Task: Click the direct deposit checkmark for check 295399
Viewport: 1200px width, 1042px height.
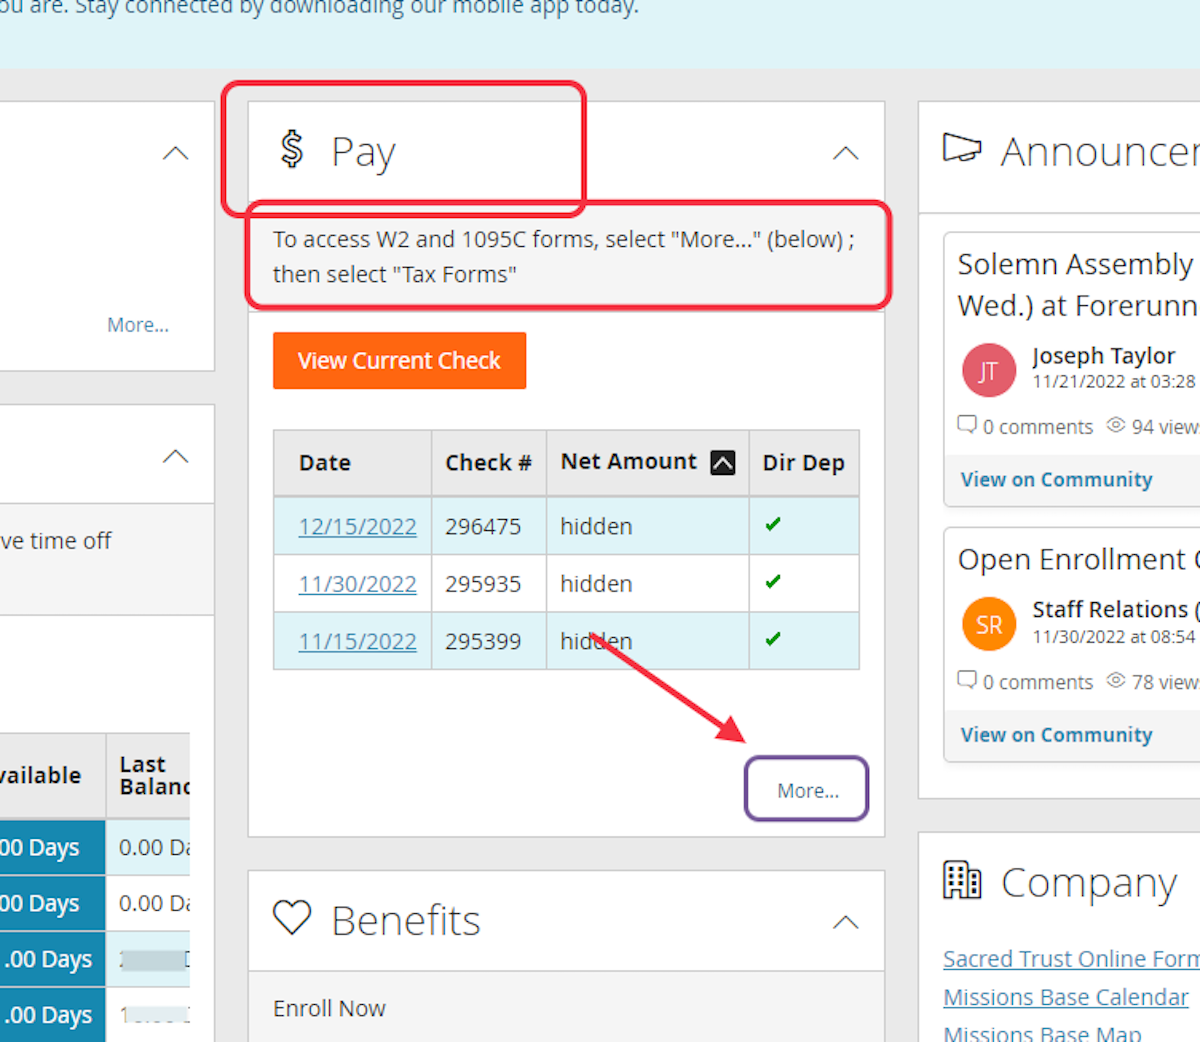Action: [773, 638]
